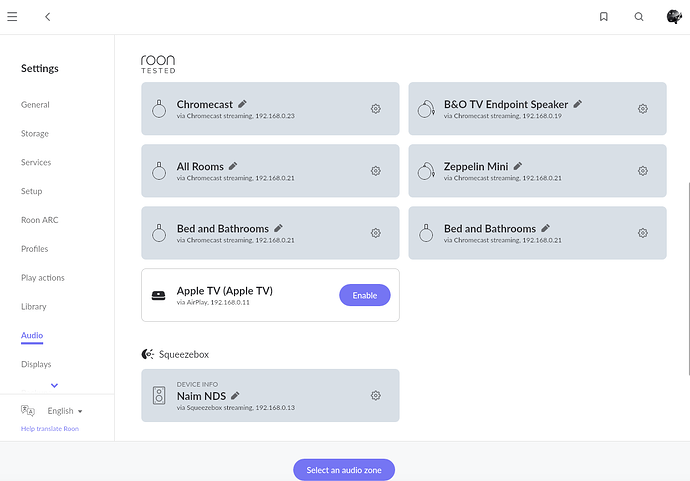Go back with the arrow icon
Image resolution: width=690 pixels, height=481 pixels.
(48, 17)
